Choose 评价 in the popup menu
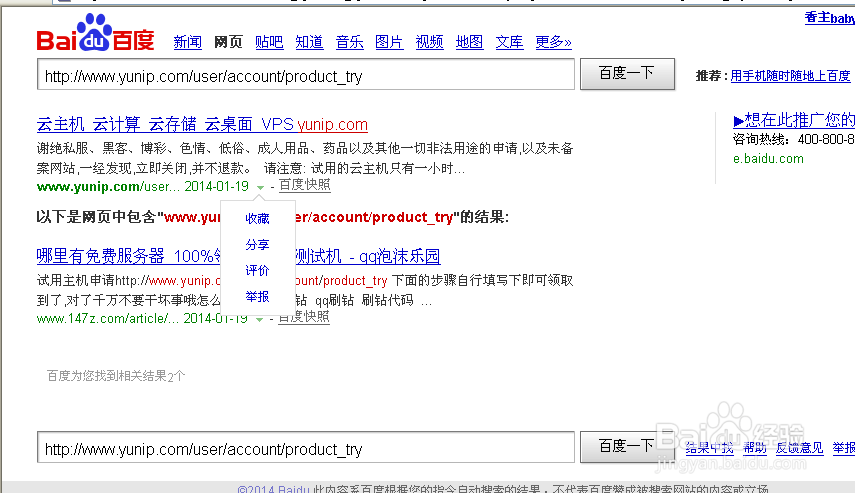 (257, 270)
